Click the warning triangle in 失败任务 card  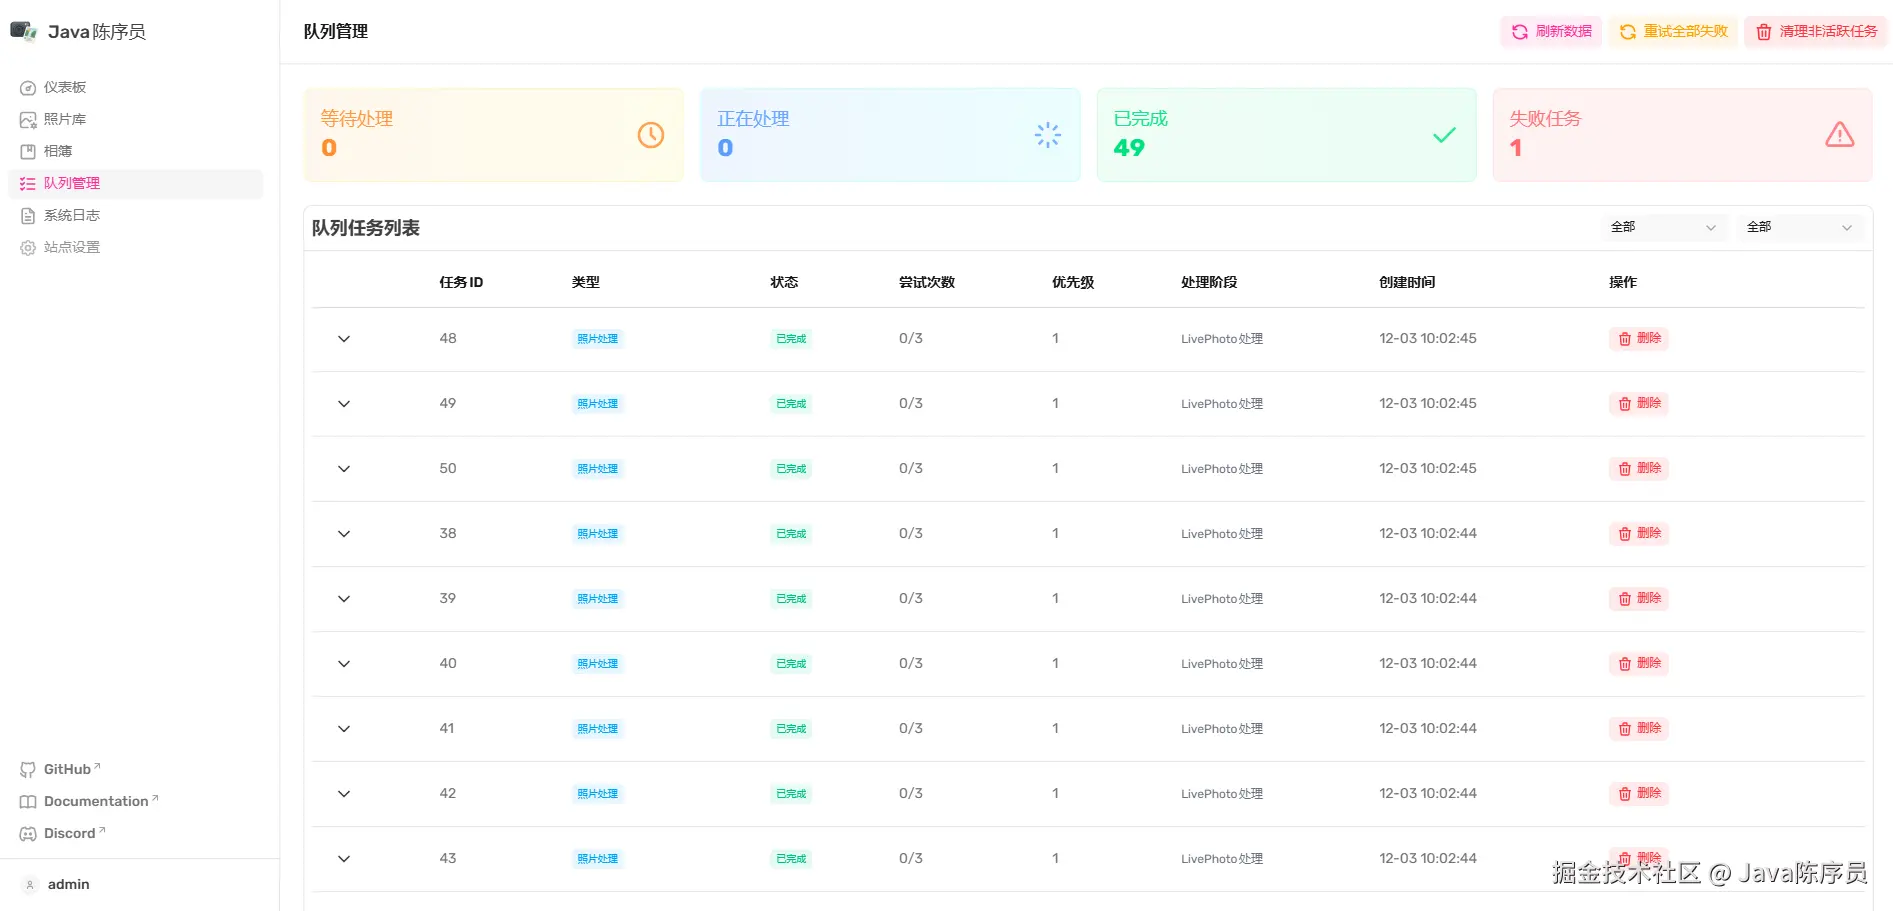(1839, 135)
